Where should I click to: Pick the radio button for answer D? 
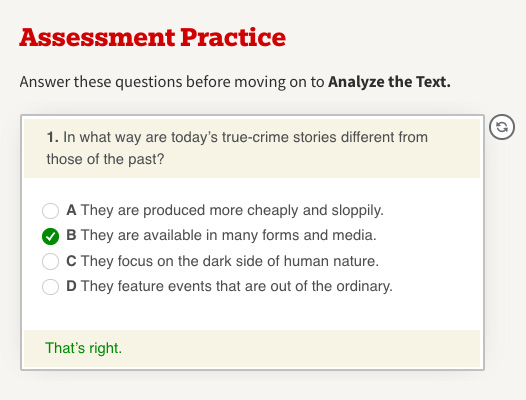pos(50,287)
